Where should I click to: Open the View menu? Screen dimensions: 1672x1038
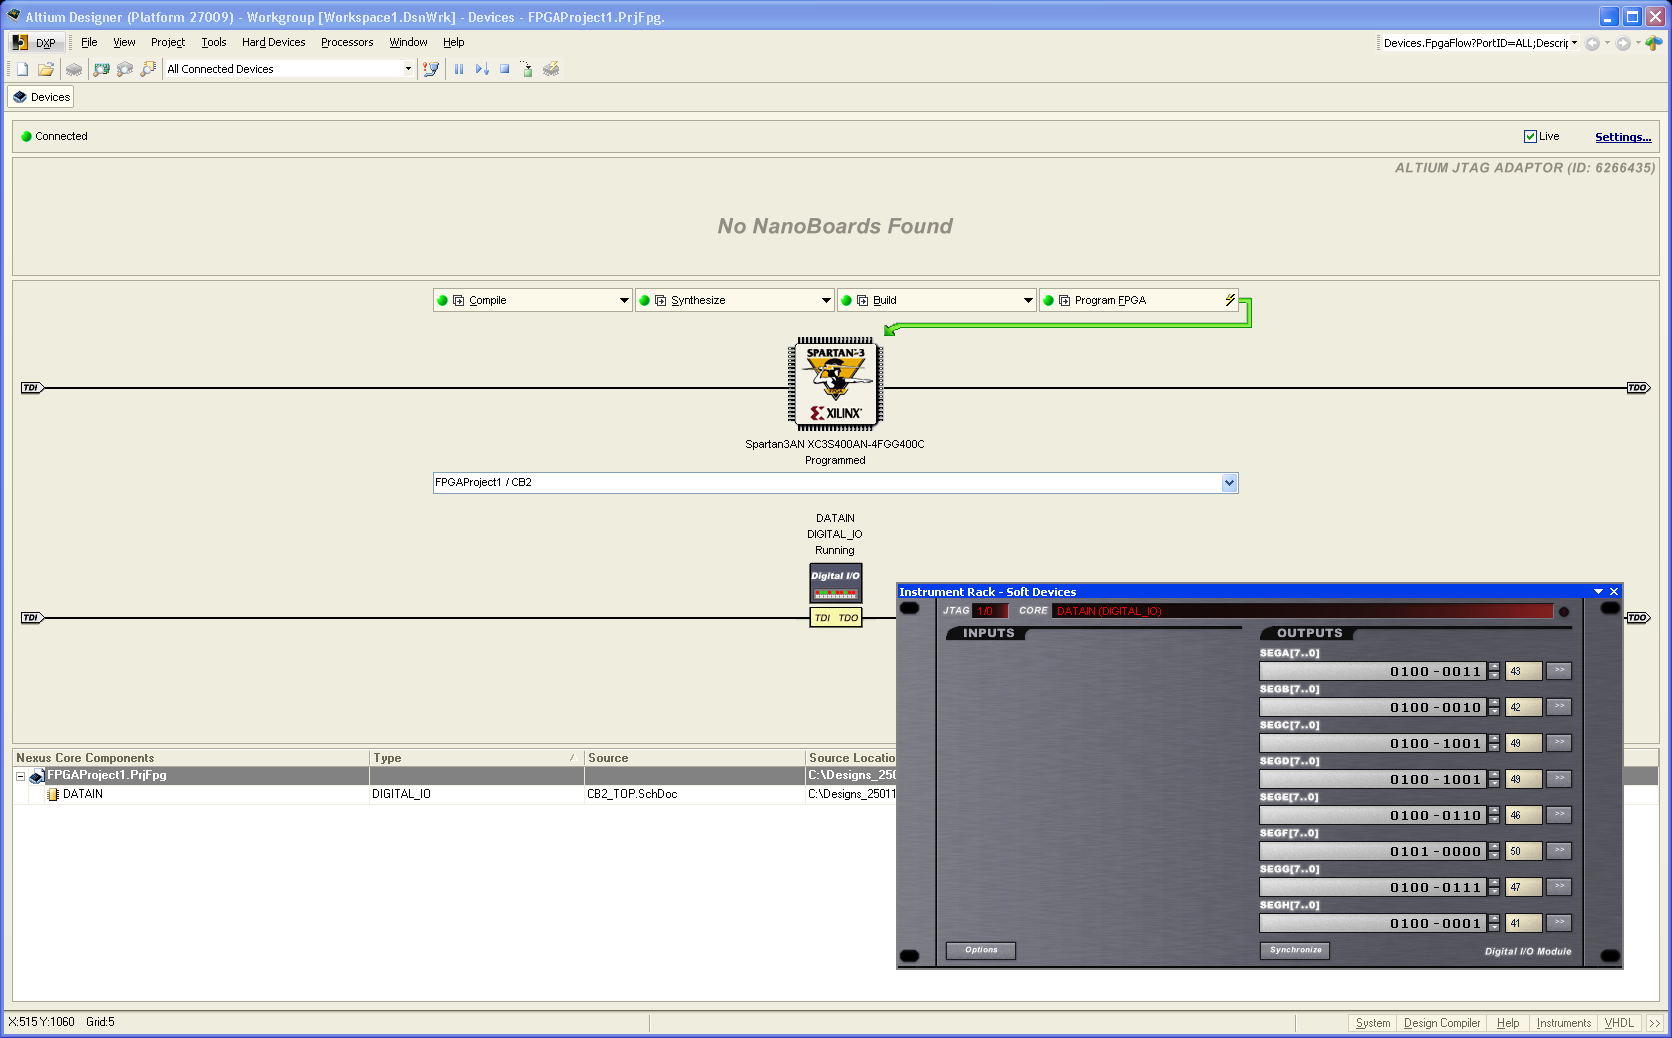tap(124, 42)
